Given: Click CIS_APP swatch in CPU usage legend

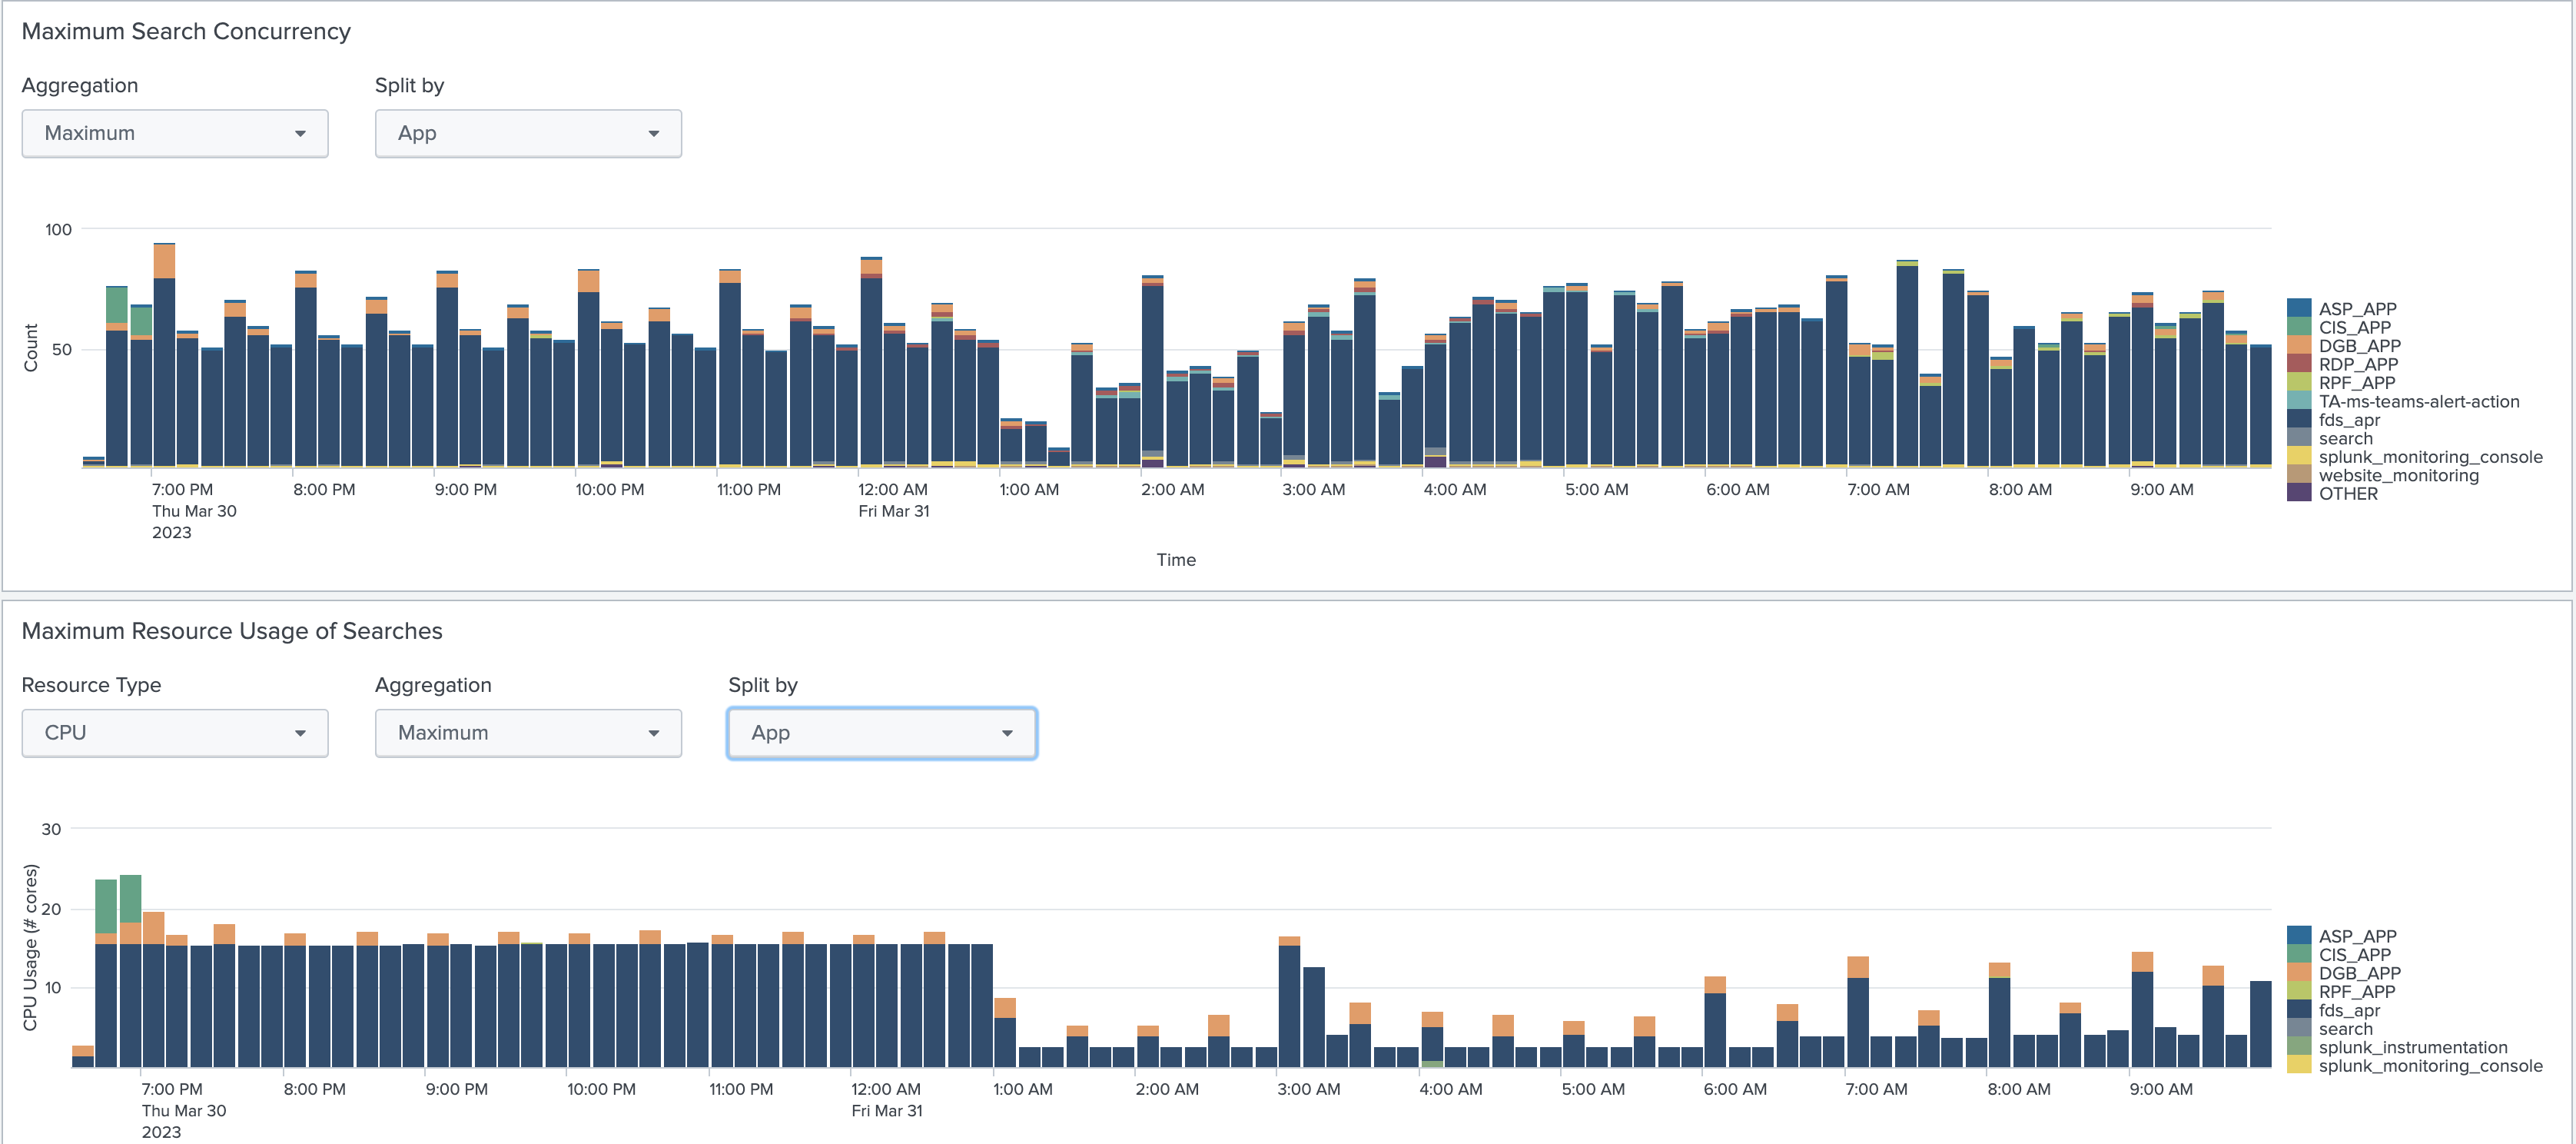Looking at the screenshot, I should pyautogui.click(x=2299, y=955).
